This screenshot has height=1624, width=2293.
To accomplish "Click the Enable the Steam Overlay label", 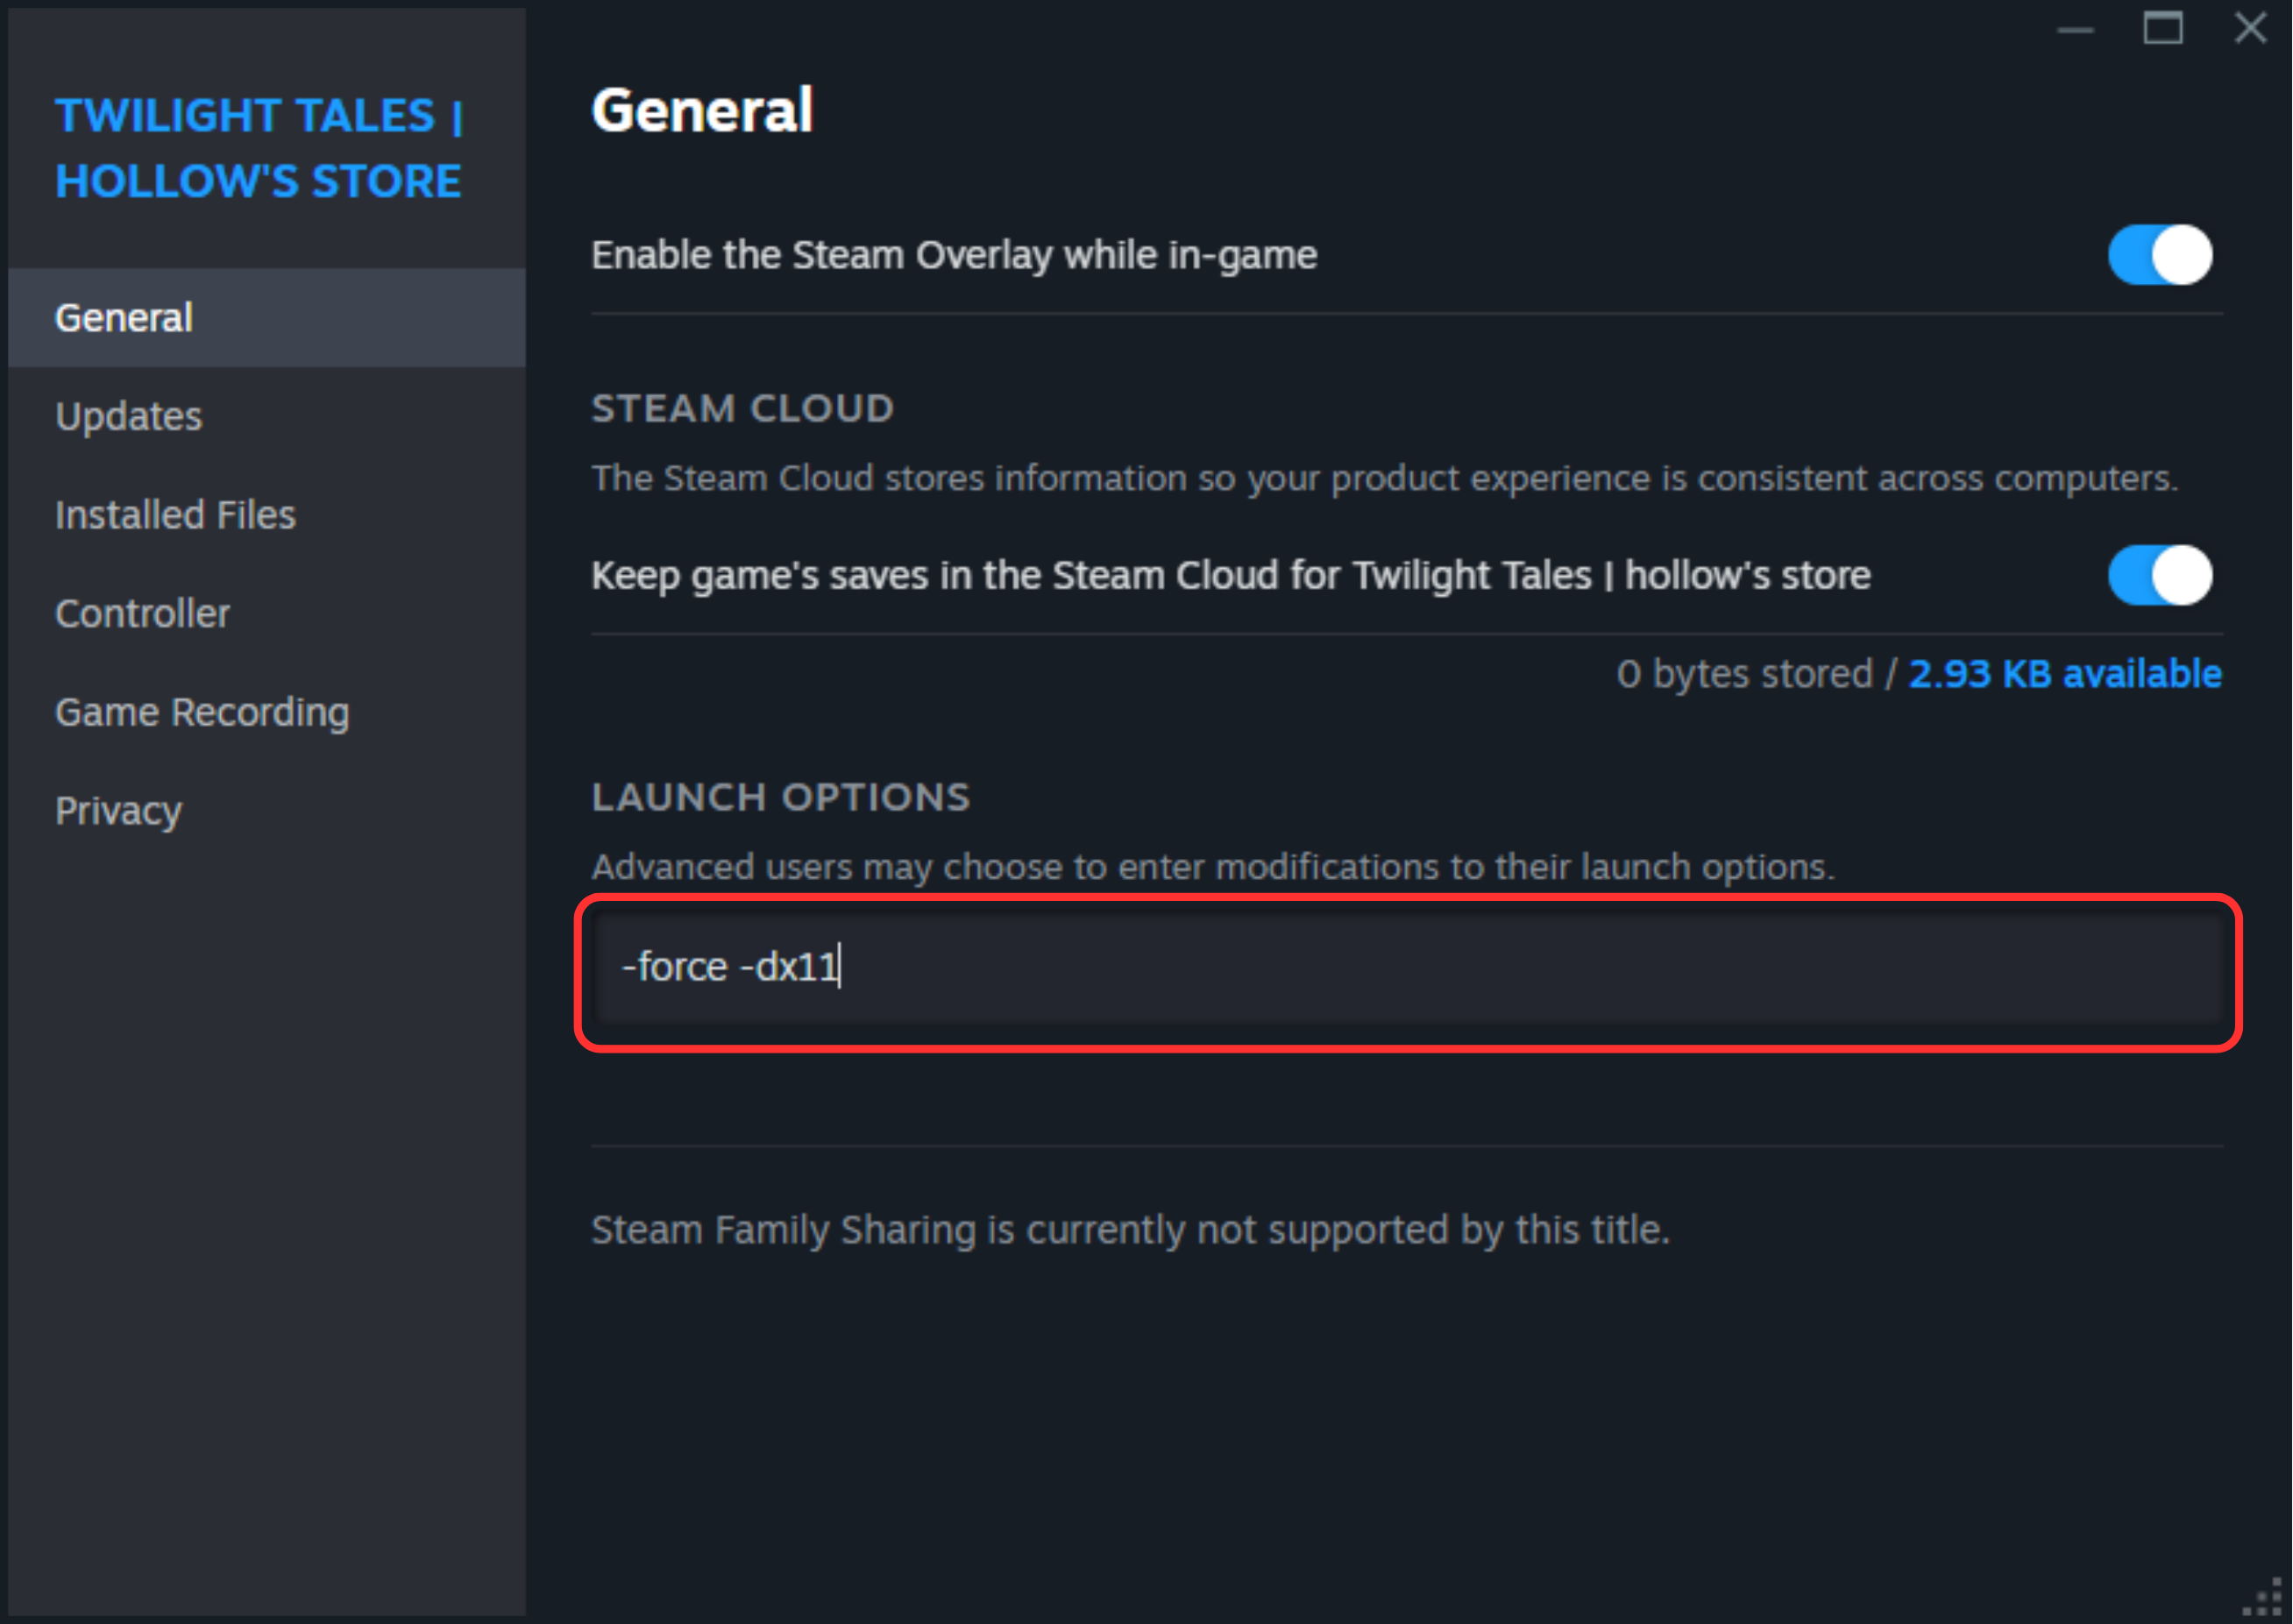I will [954, 256].
